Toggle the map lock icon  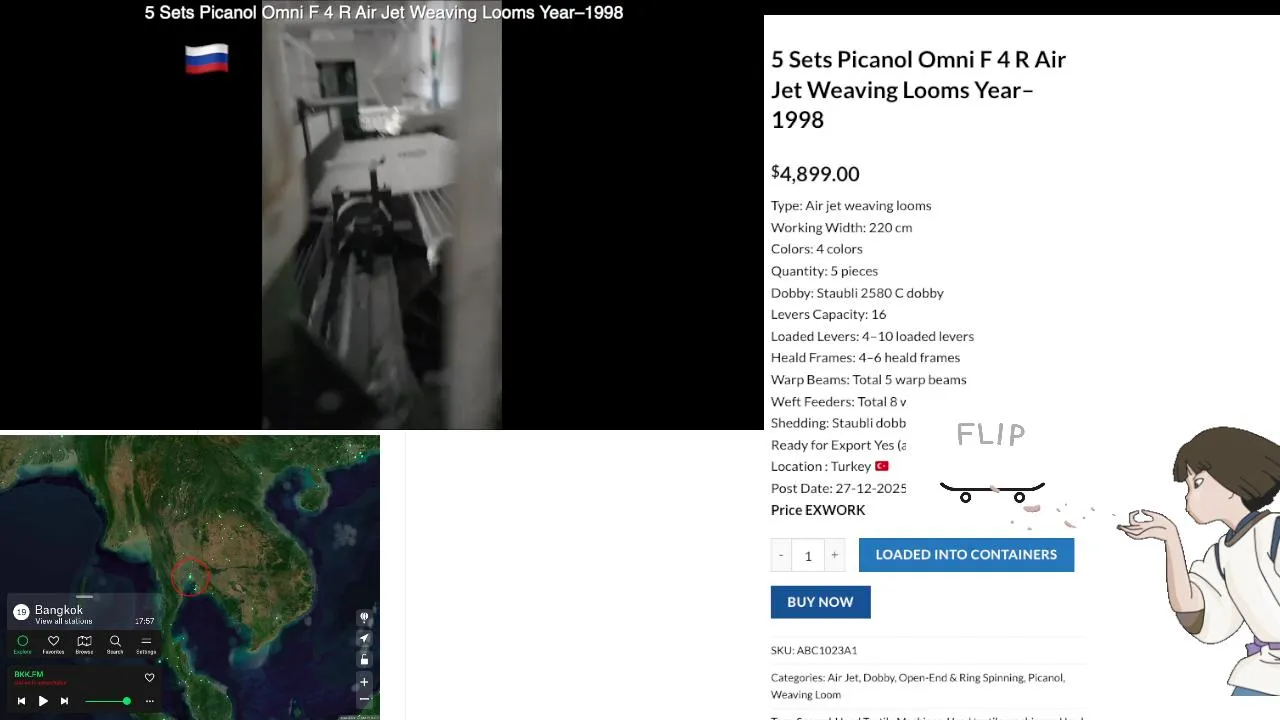[x=364, y=659]
